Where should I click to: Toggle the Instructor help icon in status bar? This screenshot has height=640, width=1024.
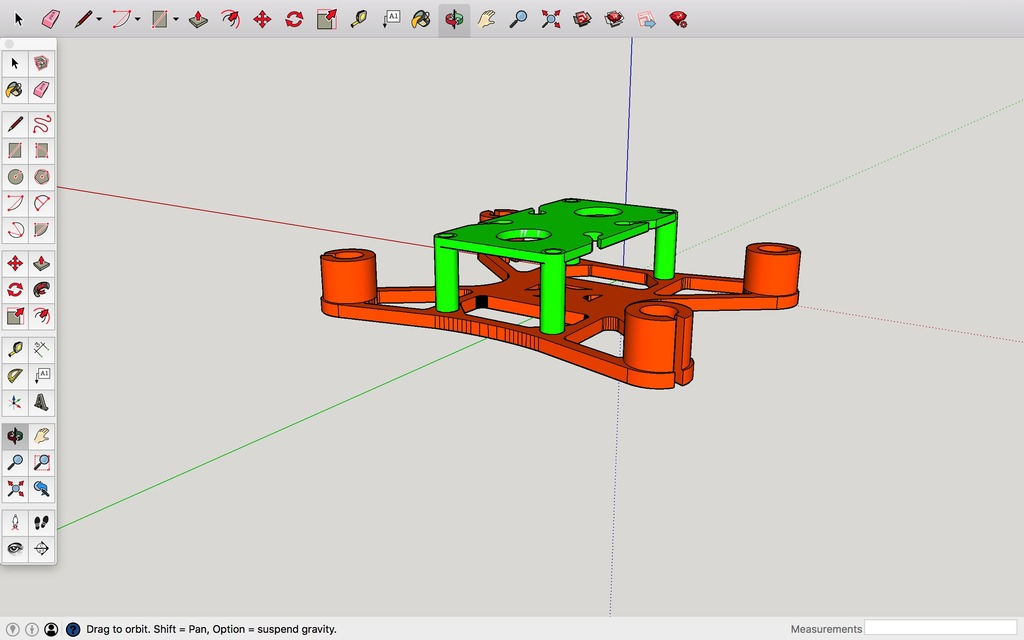click(x=72, y=629)
